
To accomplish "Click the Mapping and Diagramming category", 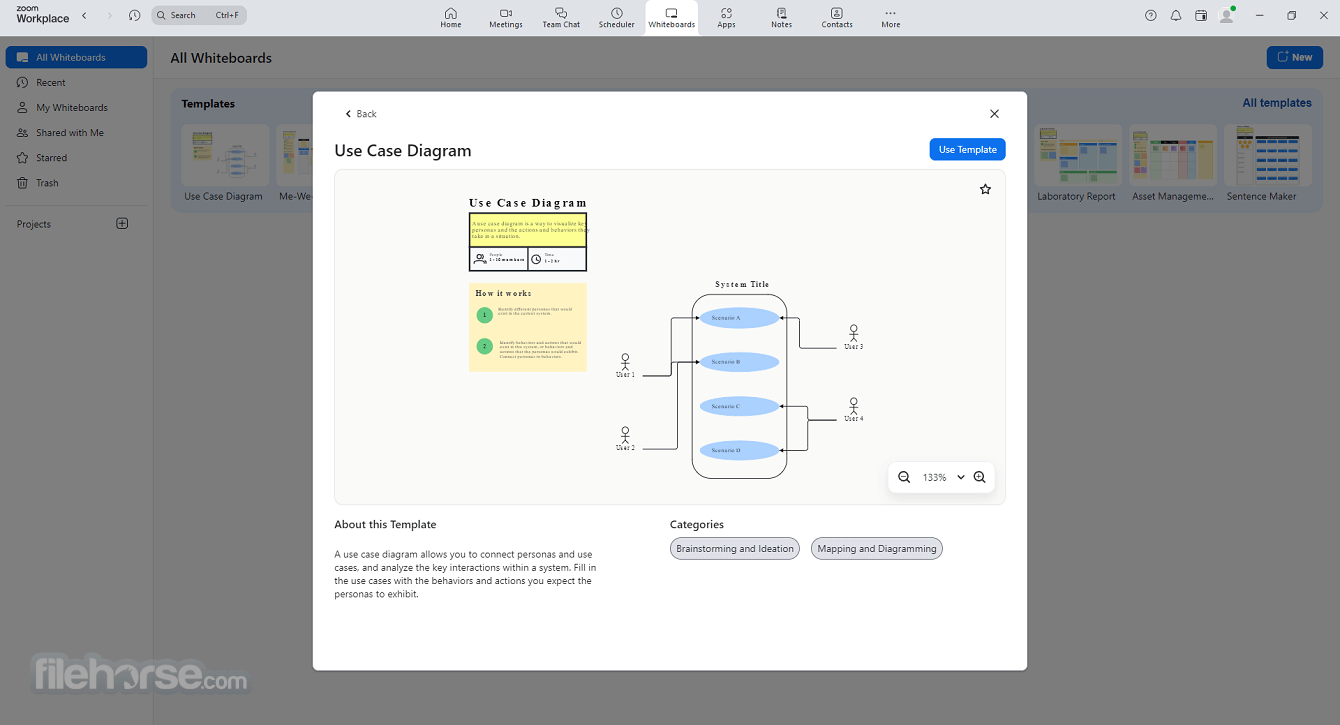I will click(877, 548).
